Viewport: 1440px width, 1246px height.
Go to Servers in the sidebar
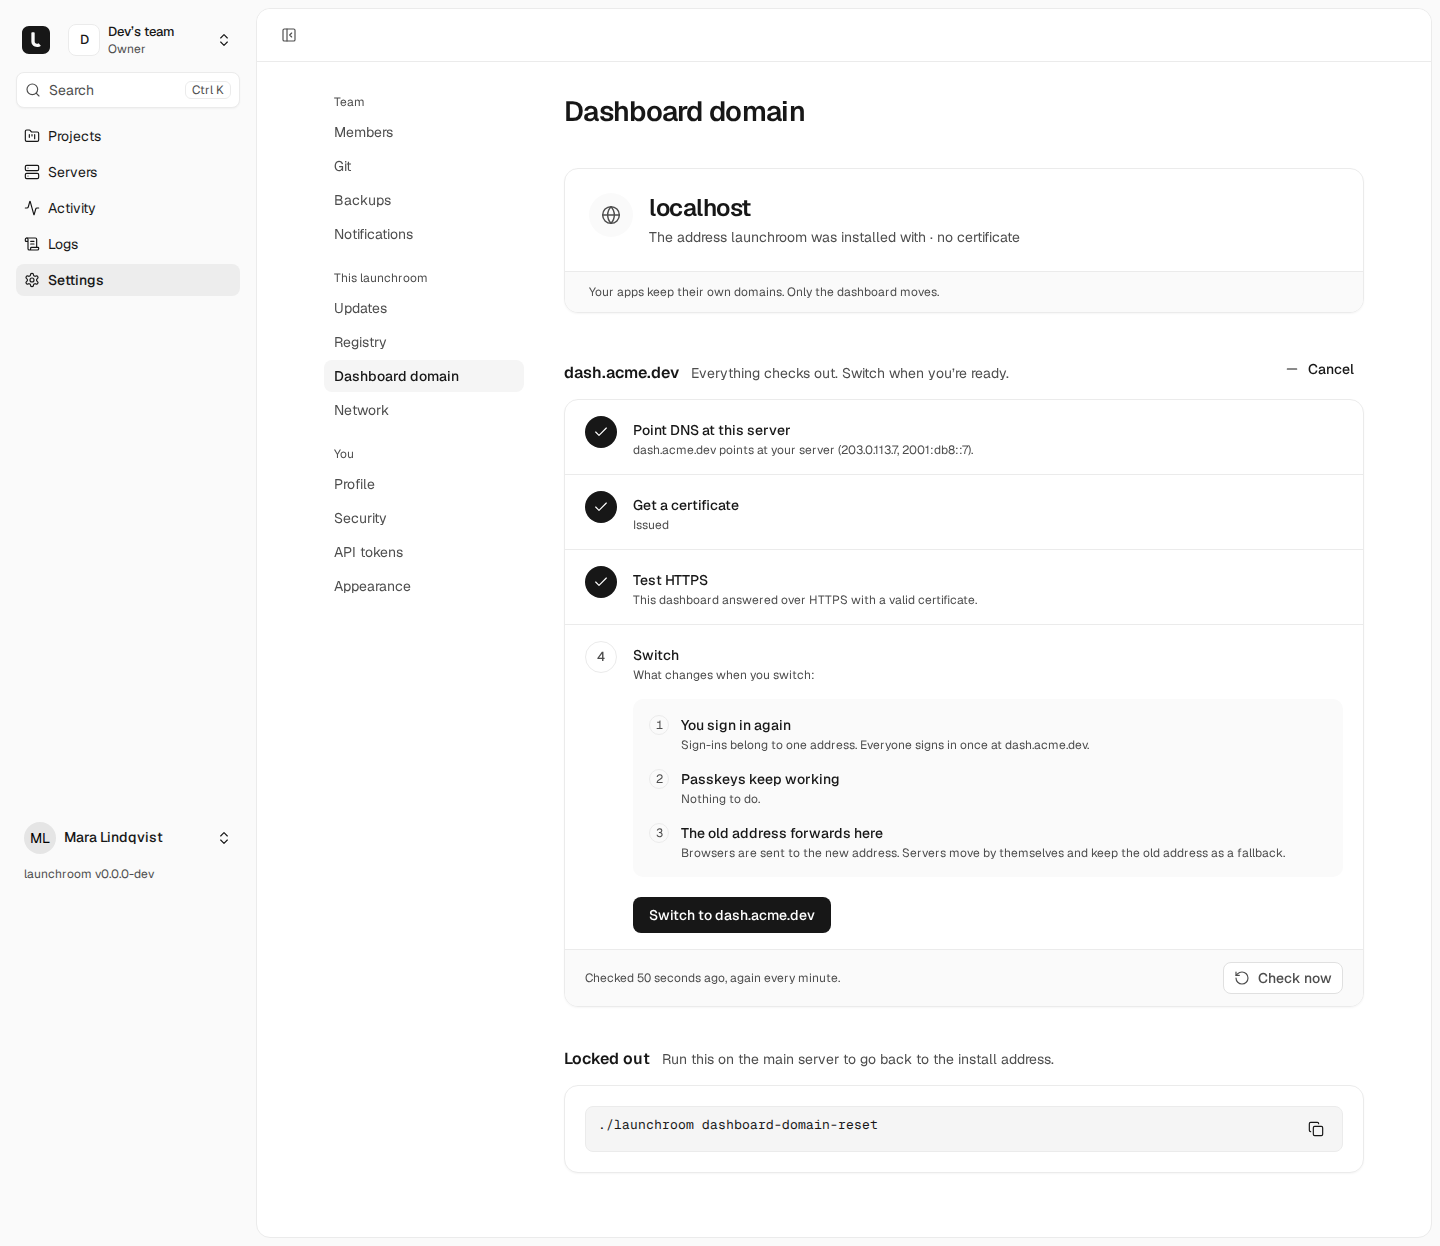128,172
